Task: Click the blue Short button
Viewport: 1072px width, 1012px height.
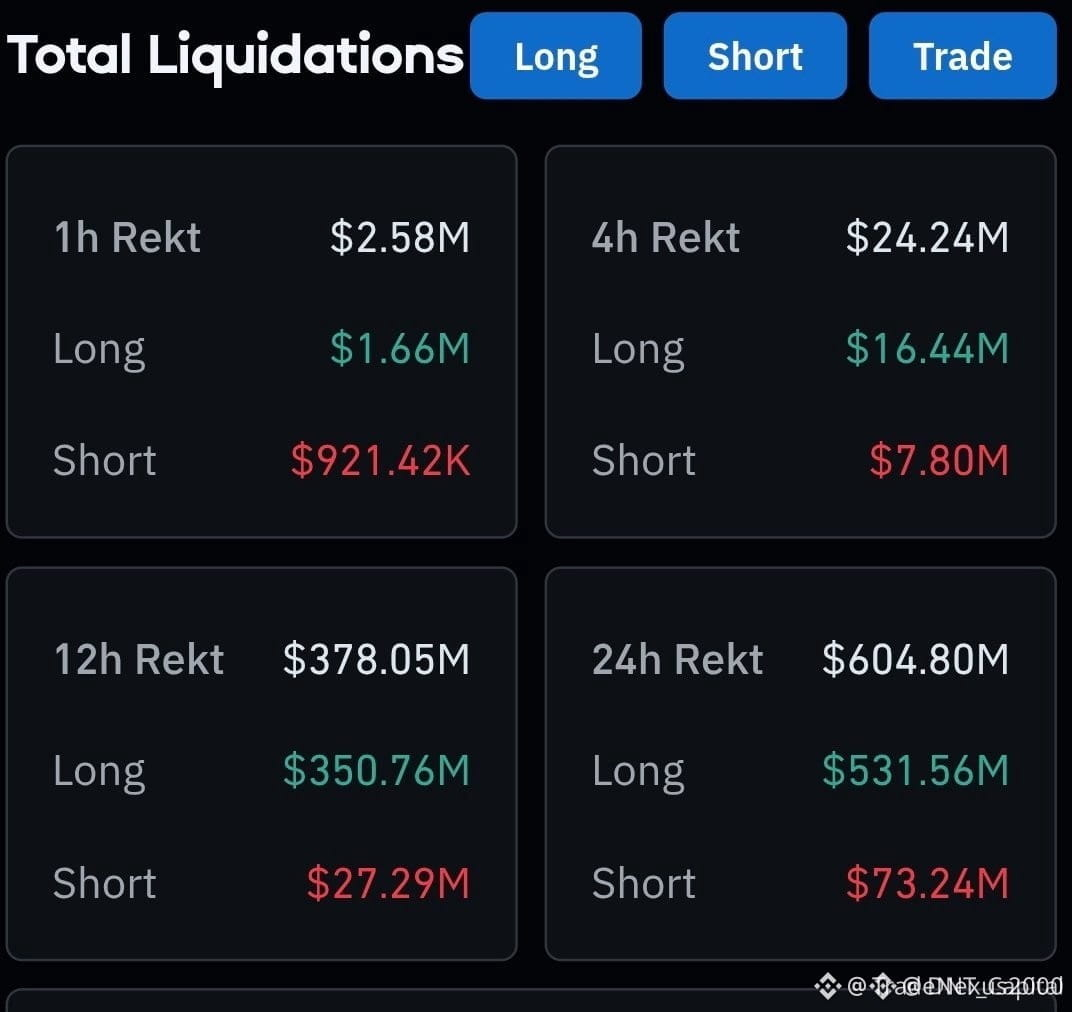Action: click(x=755, y=55)
